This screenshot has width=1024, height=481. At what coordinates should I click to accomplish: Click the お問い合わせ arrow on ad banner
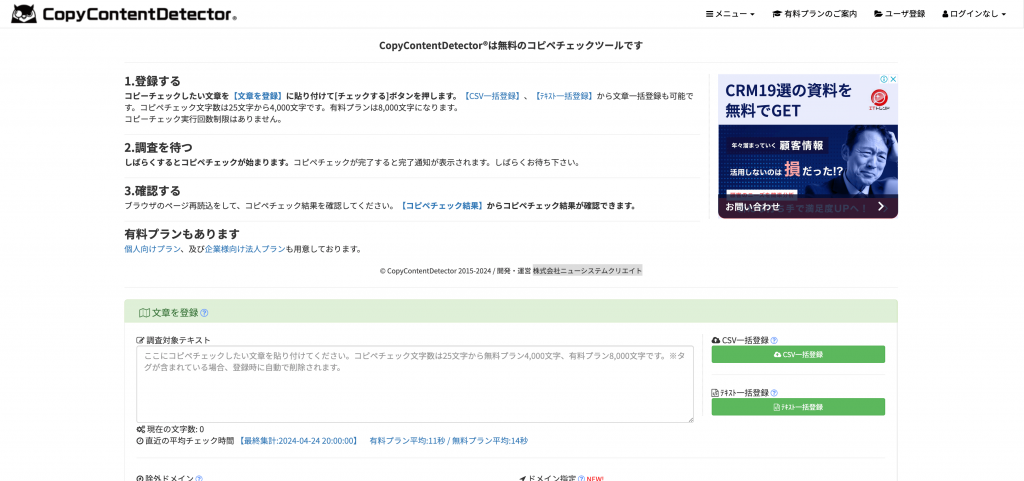point(880,207)
